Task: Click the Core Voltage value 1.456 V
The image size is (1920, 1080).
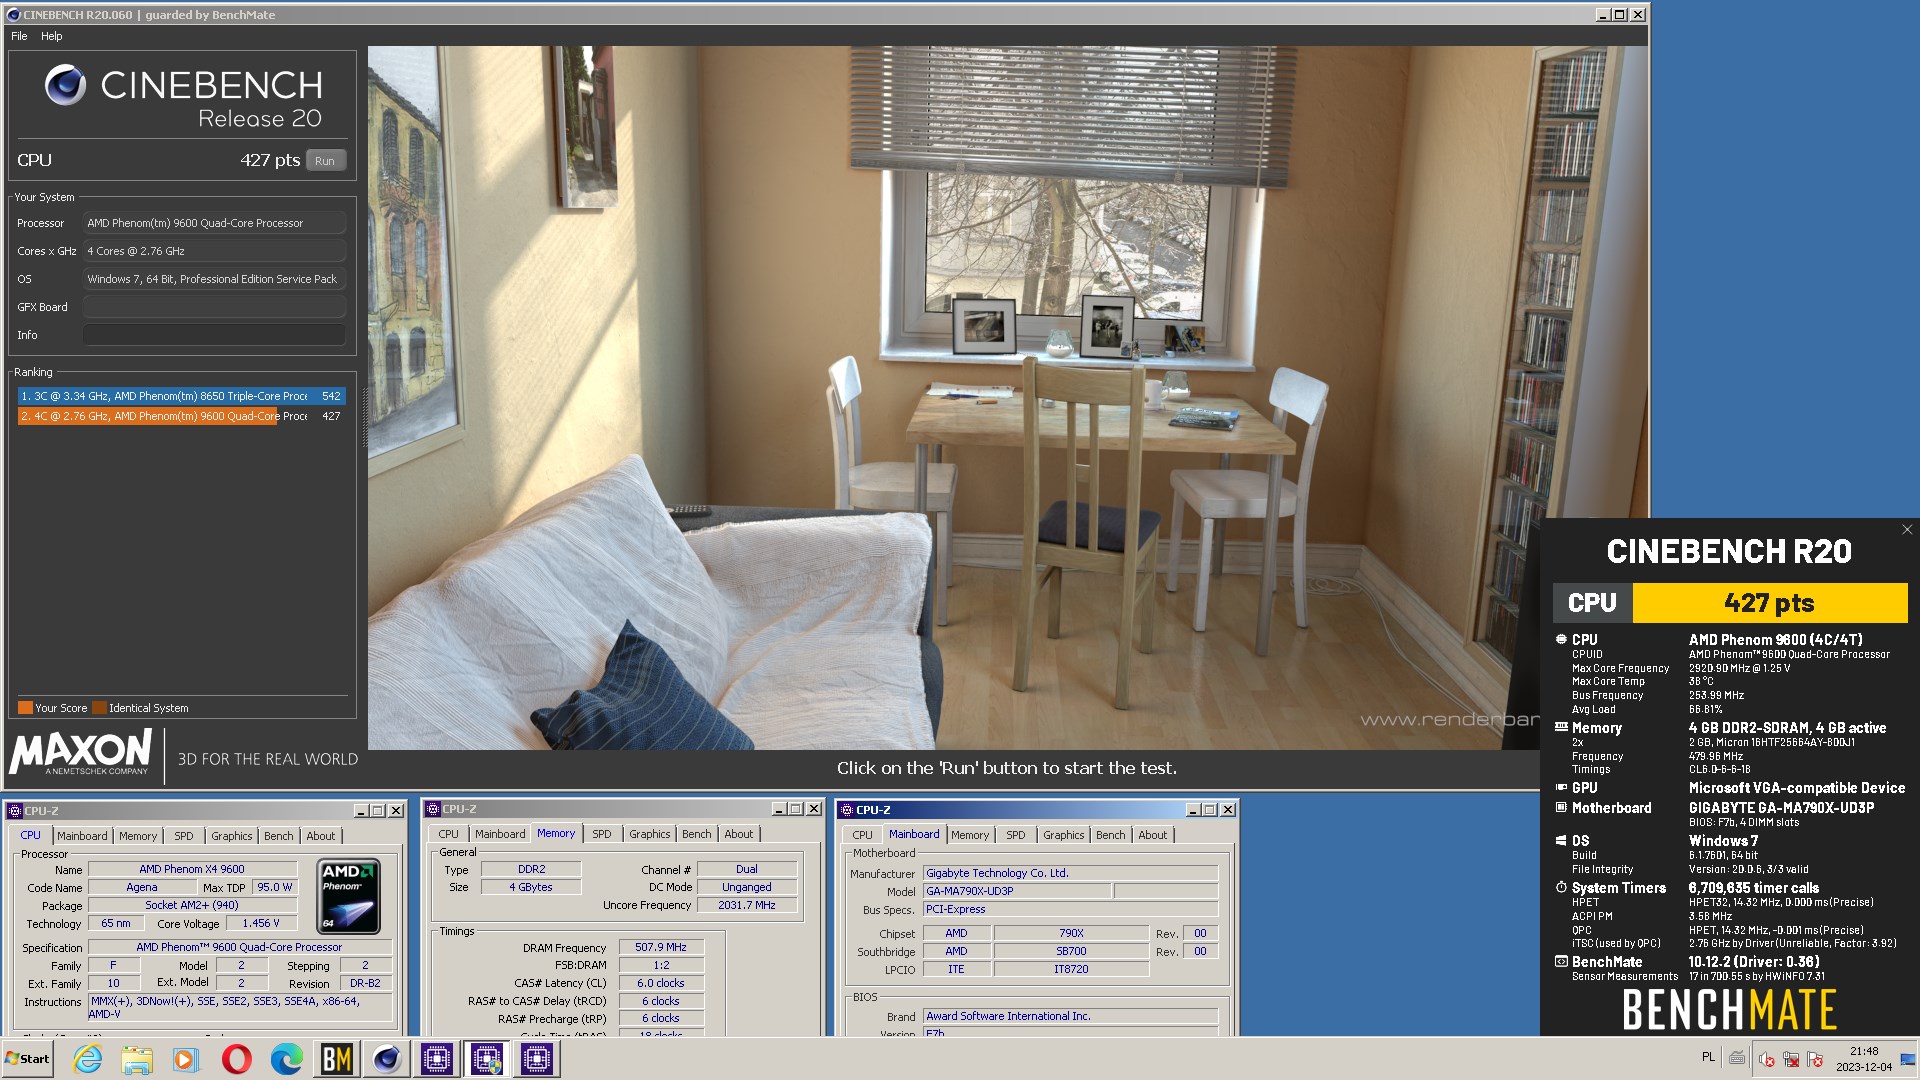Action: click(261, 923)
